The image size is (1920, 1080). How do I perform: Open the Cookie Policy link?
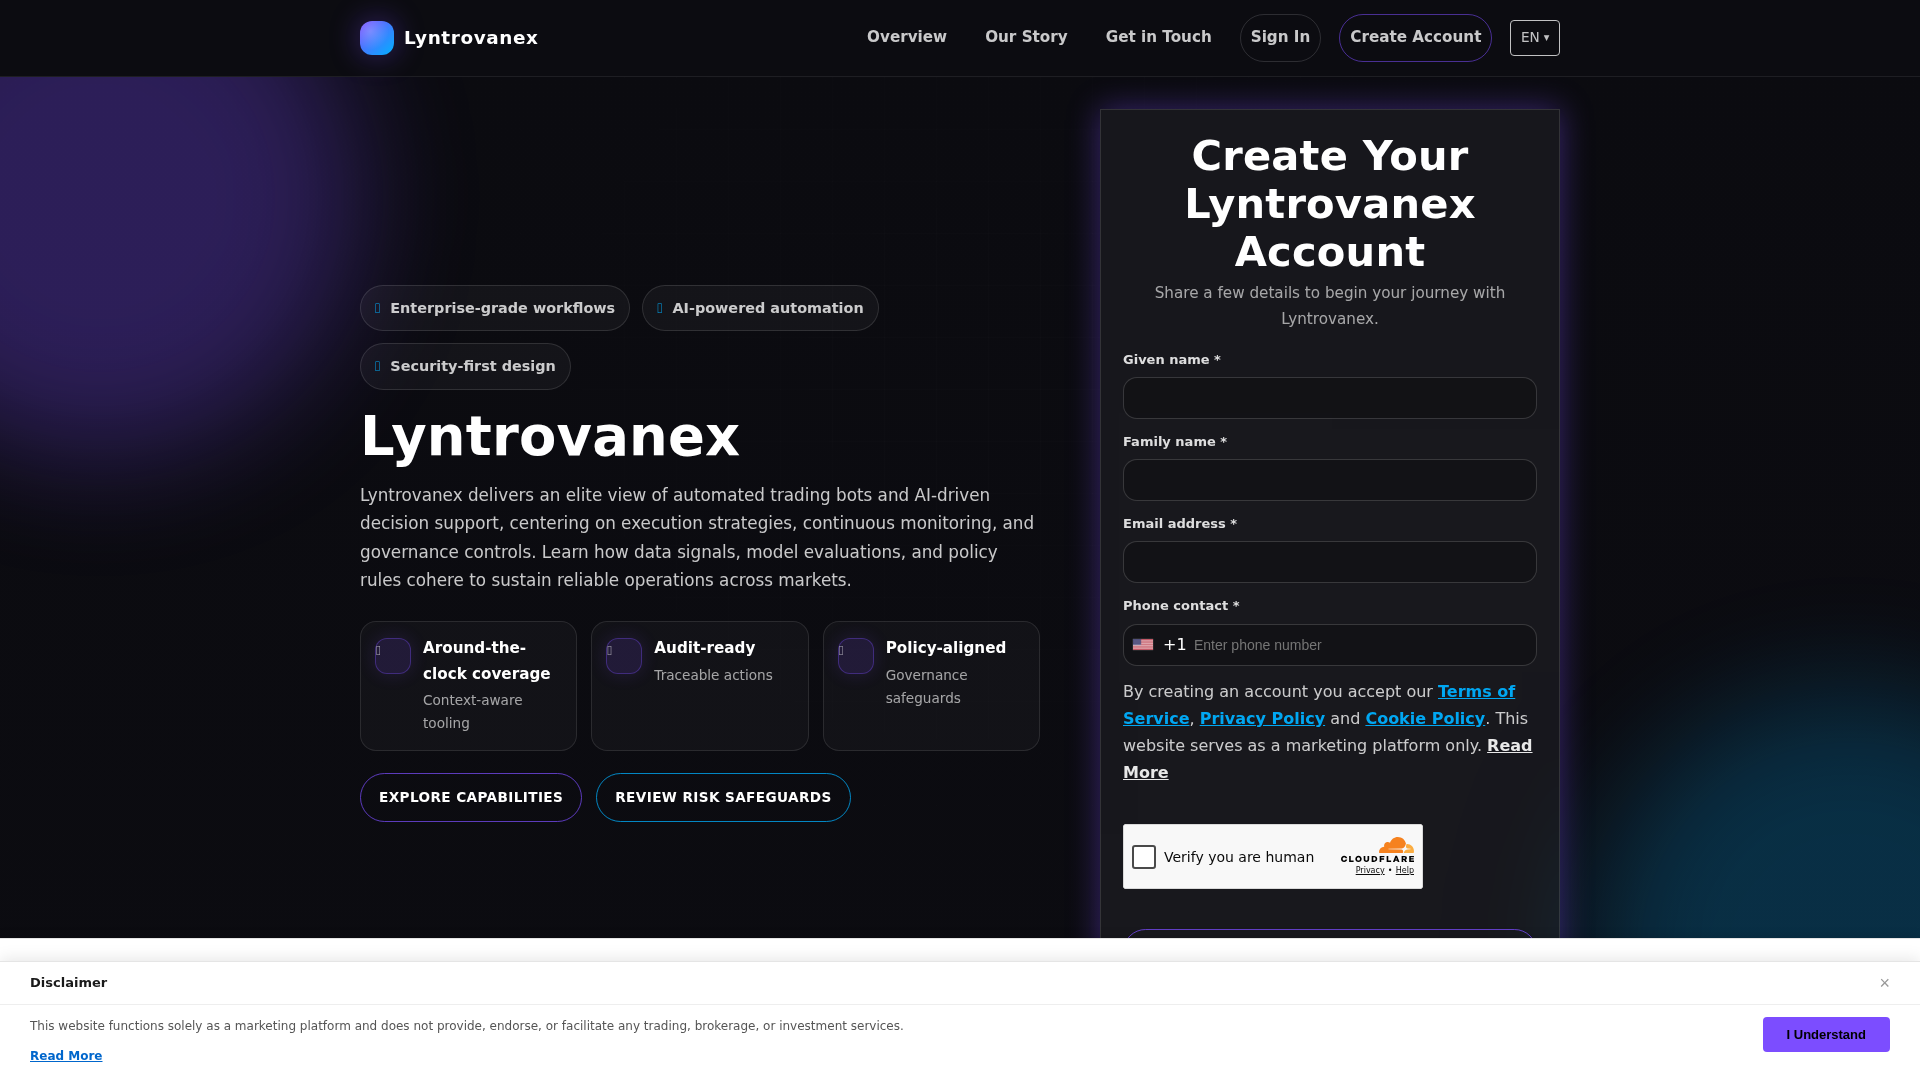[x=1425, y=719]
